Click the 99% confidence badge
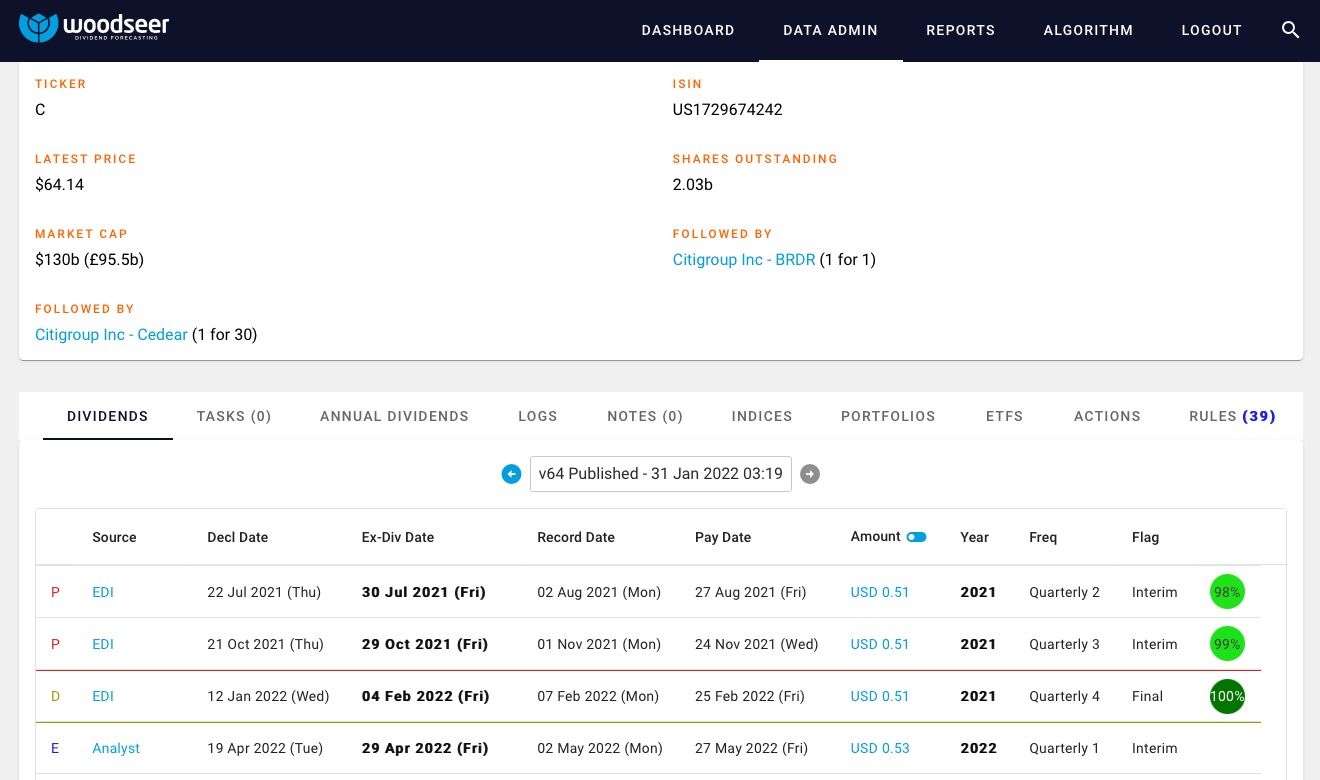 [1227, 644]
